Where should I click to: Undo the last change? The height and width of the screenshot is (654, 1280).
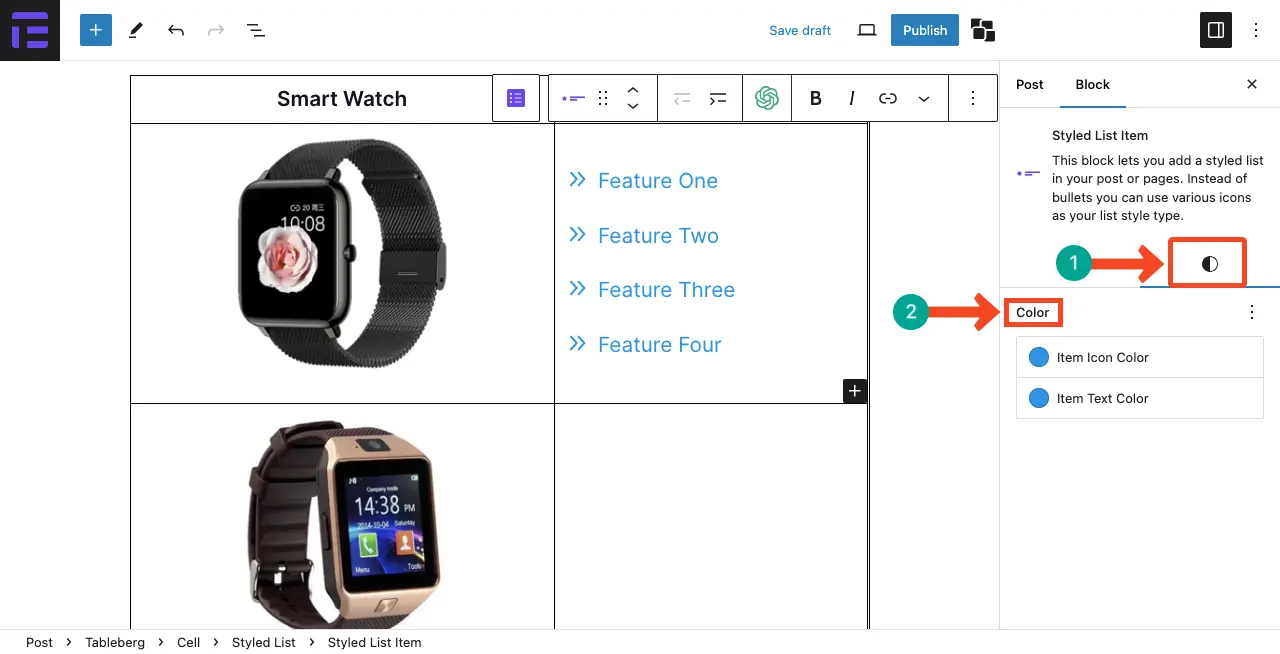(176, 30)
